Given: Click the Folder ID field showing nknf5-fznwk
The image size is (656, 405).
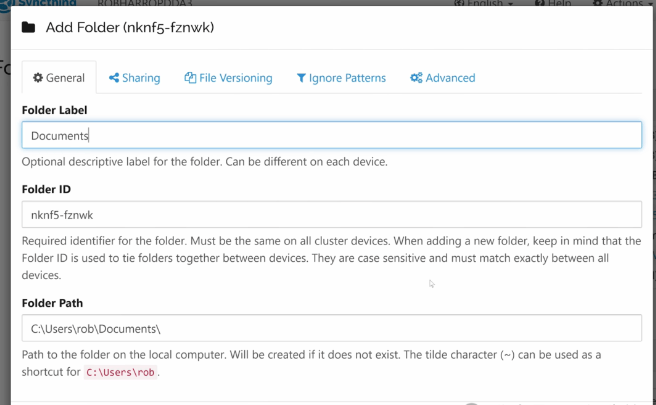Looking at the screenshot, I should point(332,215).
